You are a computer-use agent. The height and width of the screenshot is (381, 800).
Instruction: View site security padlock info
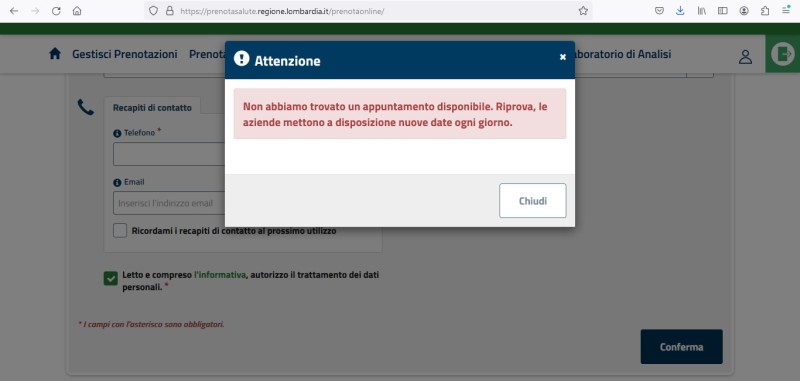click(170, 11)
